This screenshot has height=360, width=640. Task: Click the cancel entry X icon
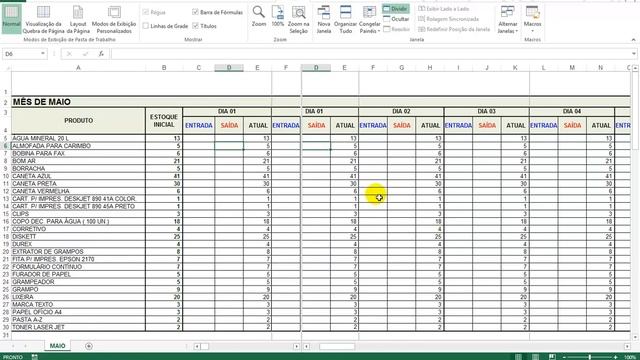click(x=69, y=54)
